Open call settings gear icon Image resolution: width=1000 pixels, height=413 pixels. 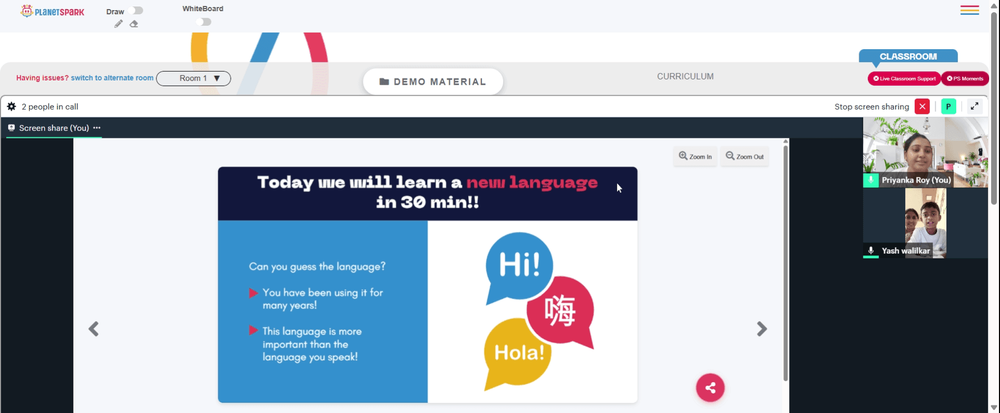pos(11,106)
